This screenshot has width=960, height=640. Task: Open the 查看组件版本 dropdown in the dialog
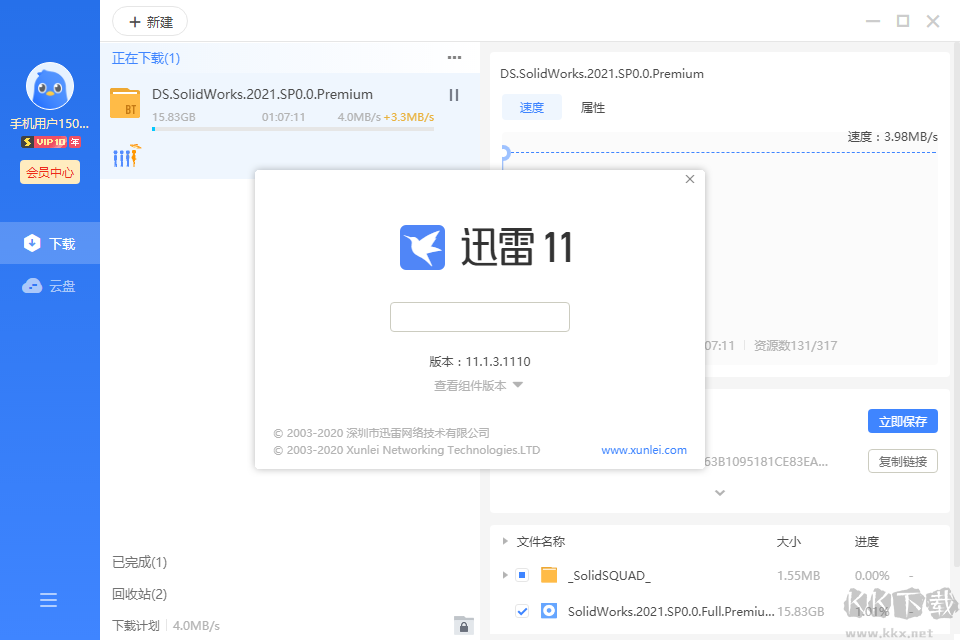click(x=480, y=386)
